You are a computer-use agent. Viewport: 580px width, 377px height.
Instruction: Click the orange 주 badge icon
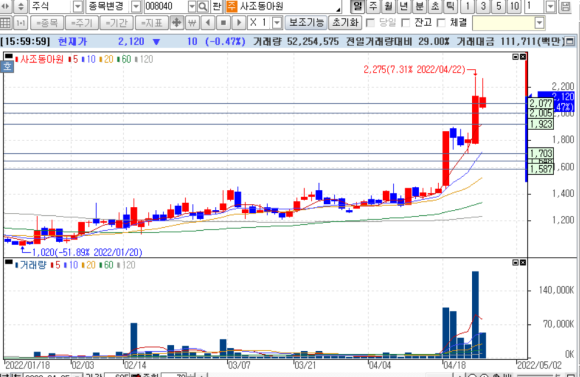[x=232, y=6]
